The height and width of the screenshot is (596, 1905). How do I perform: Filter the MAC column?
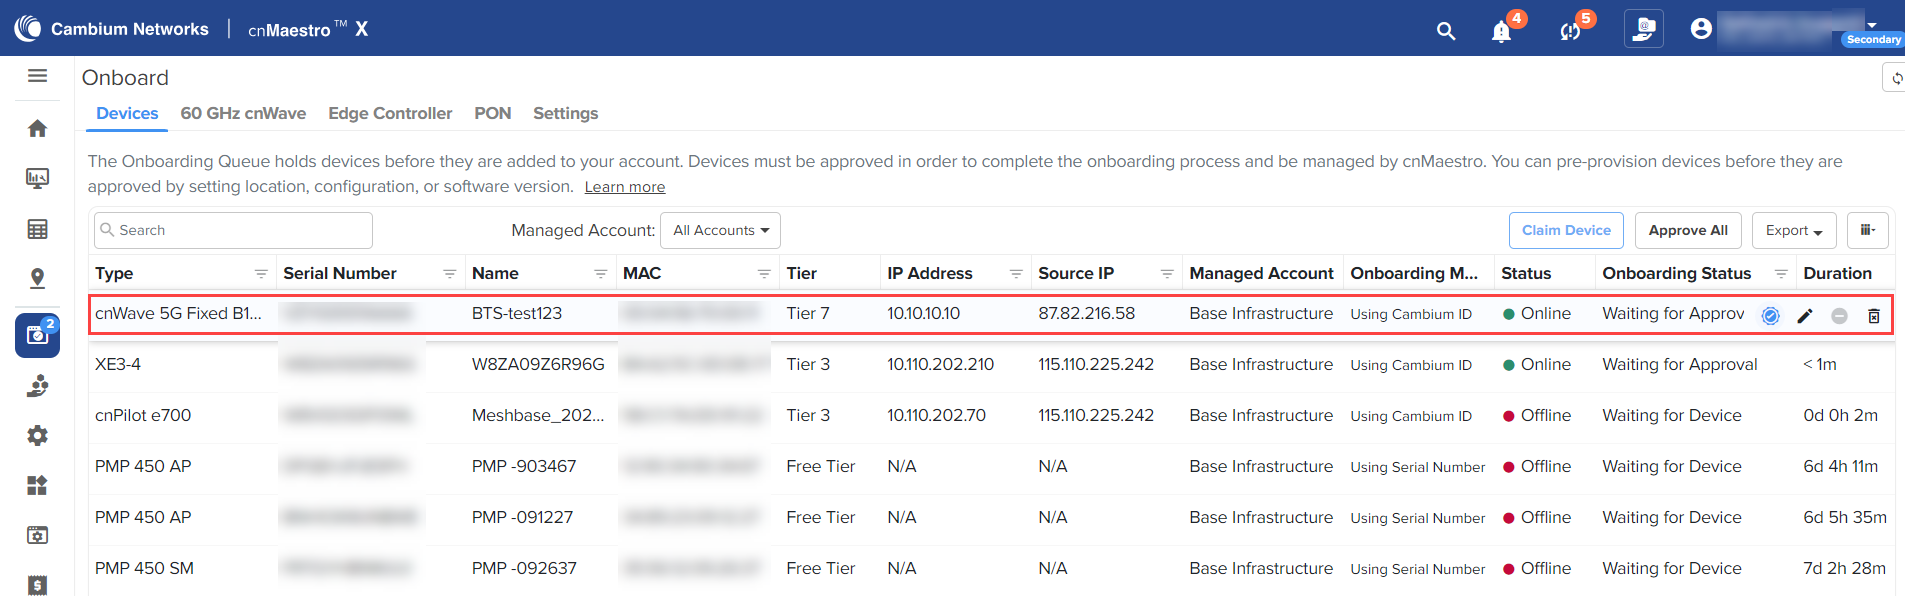(764, 274)
